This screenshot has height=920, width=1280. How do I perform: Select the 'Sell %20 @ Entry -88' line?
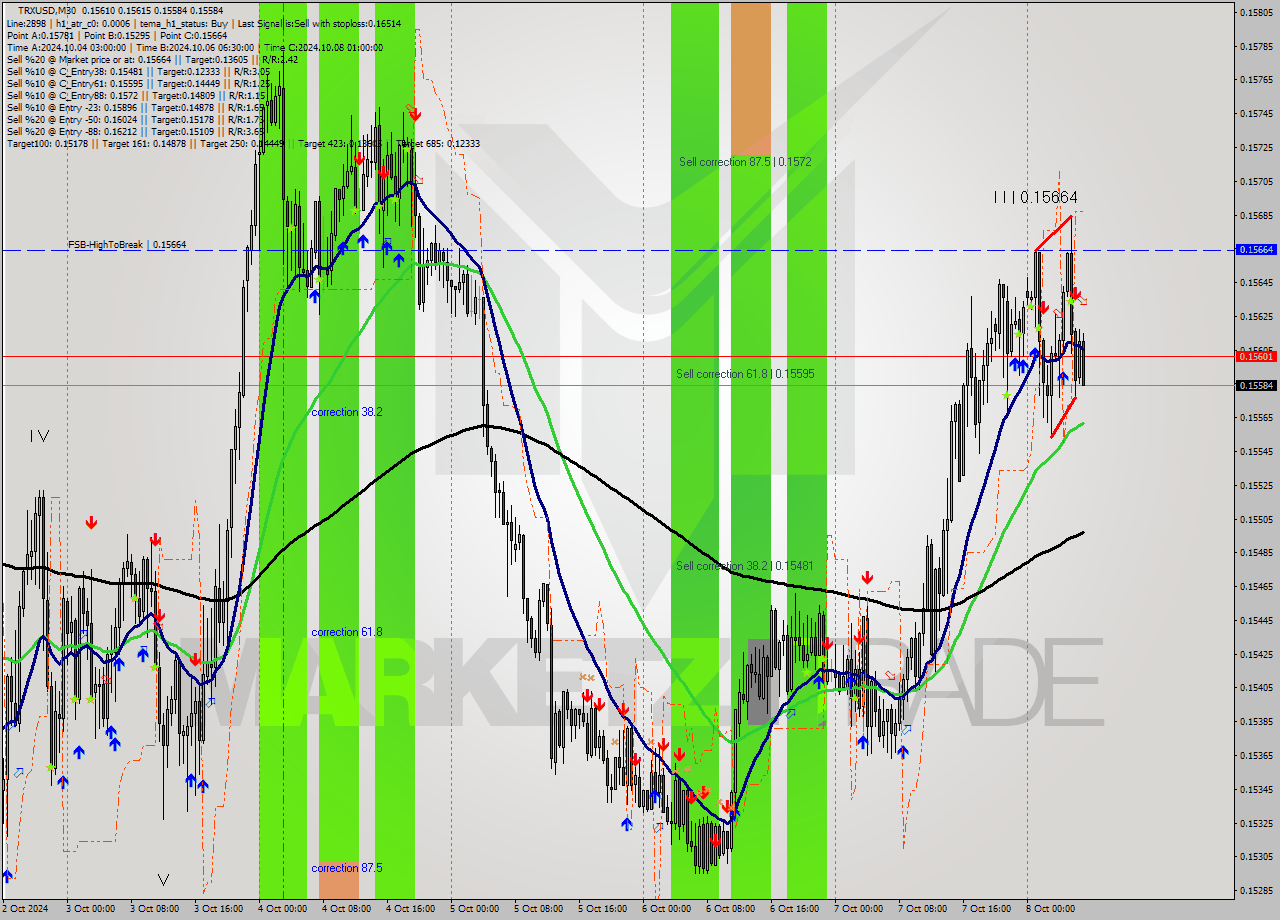click(x=135, y=131)
